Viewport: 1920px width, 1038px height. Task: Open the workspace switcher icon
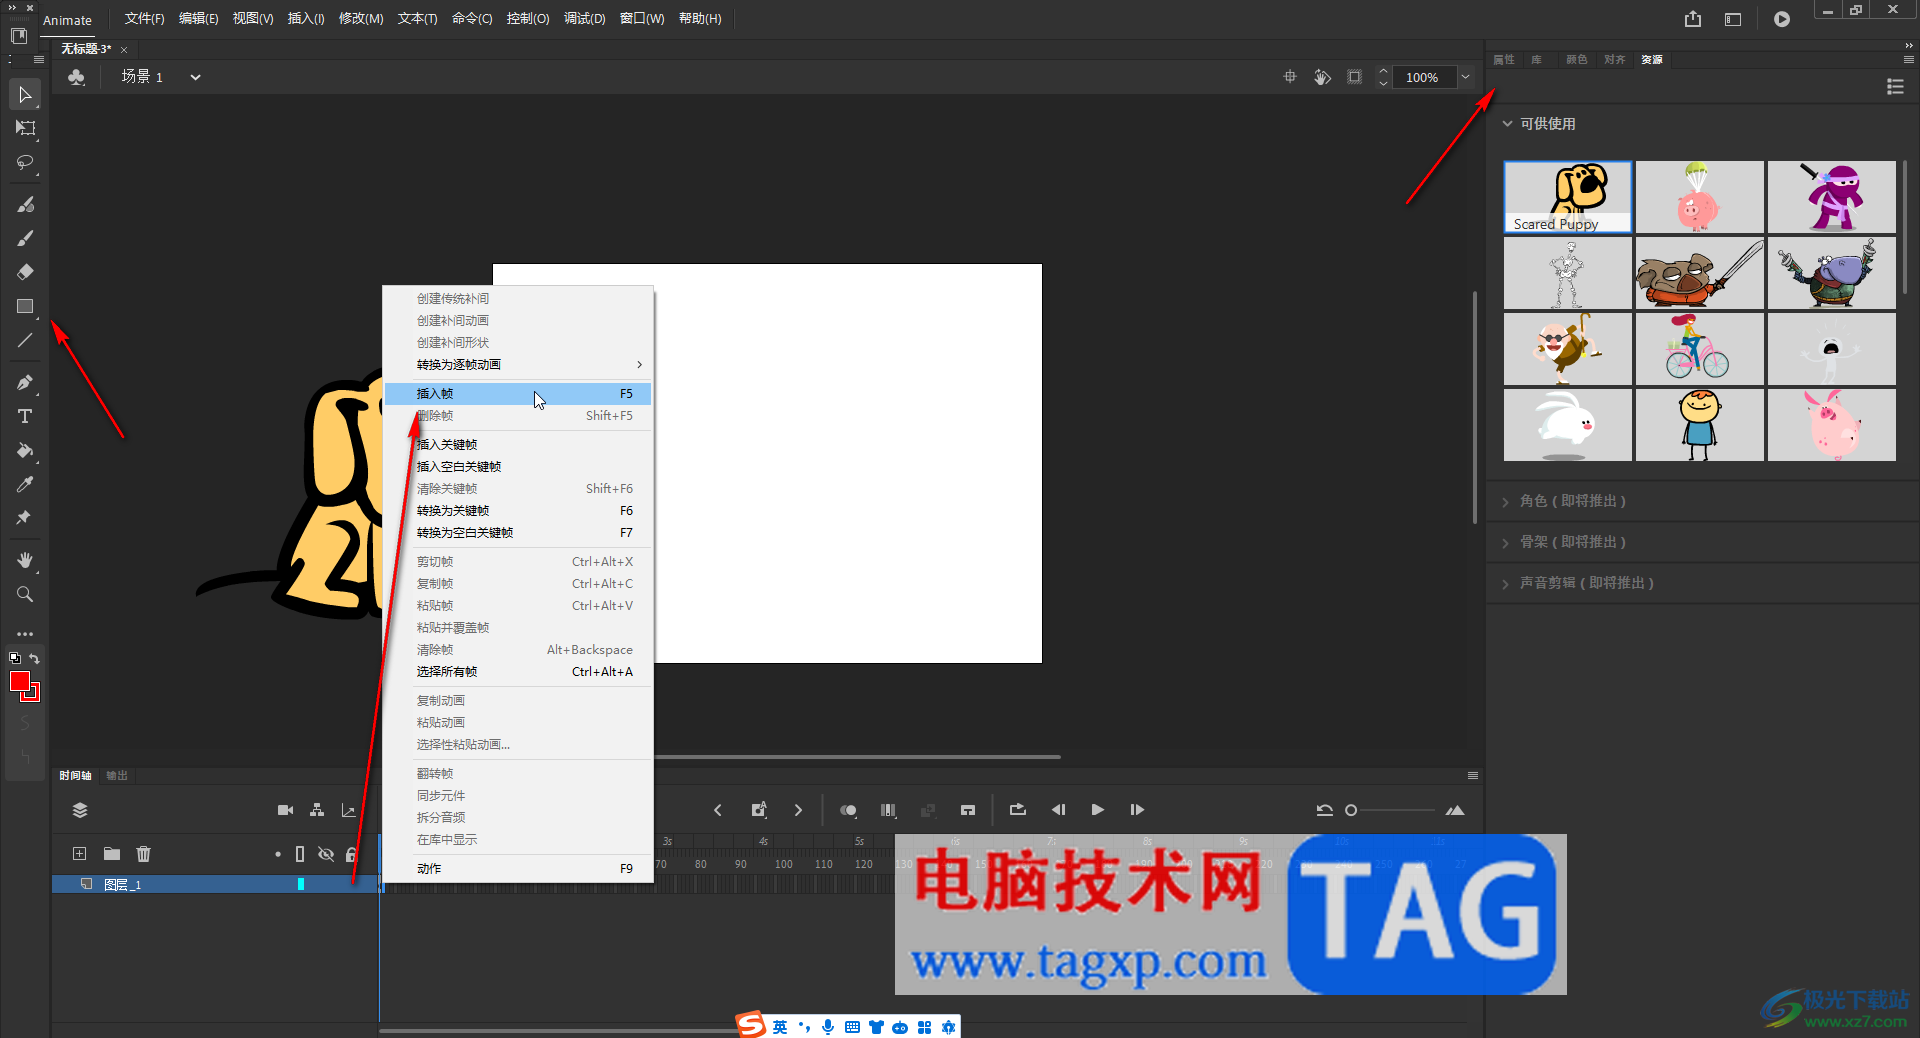click(1733, 19)
